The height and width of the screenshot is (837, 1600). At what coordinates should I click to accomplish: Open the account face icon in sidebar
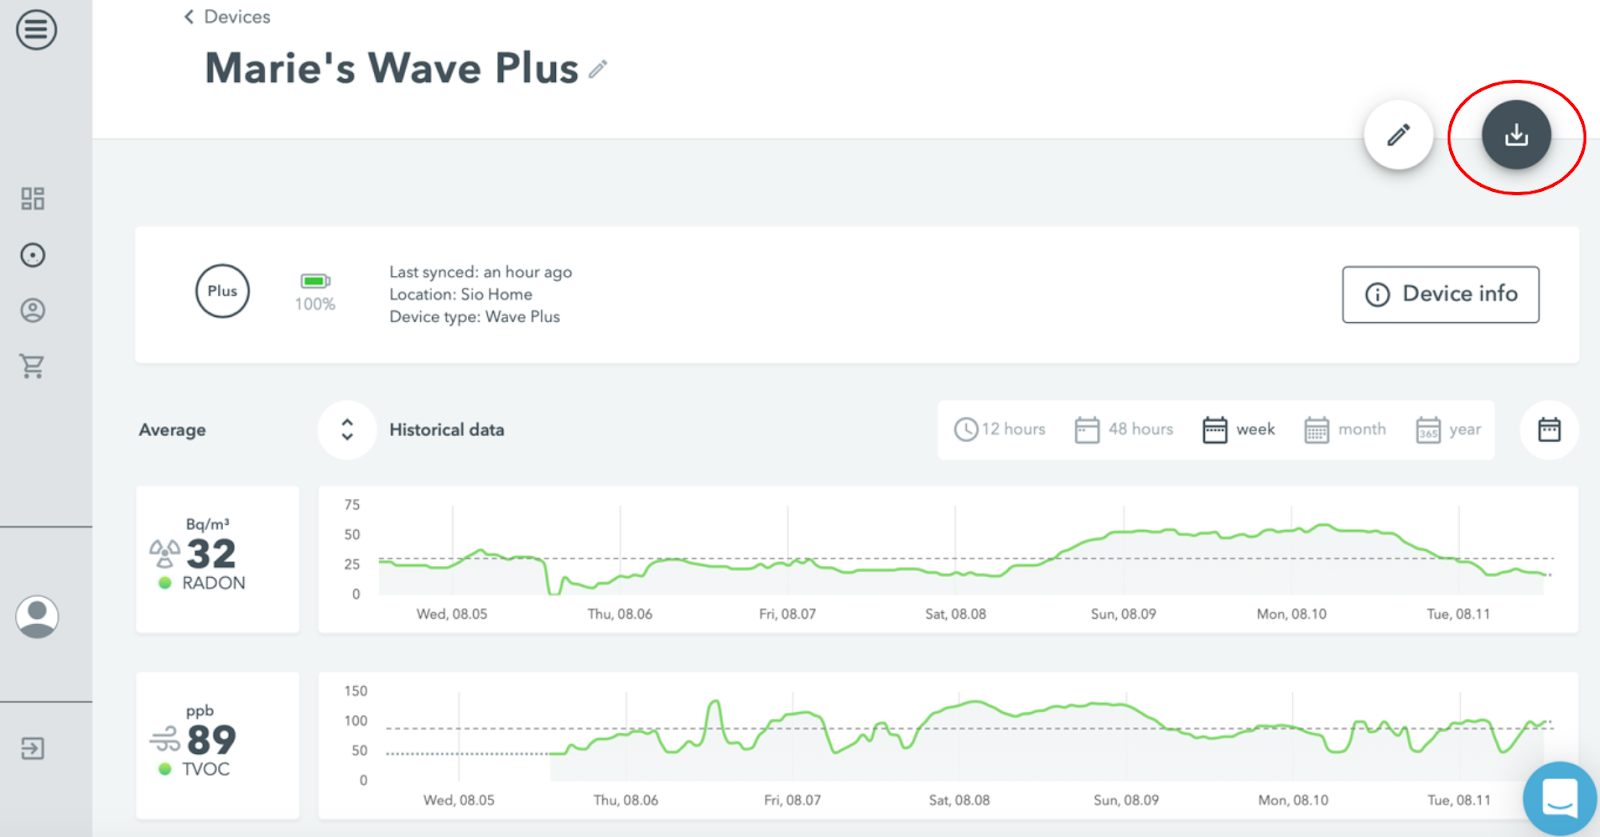(x=33, y=311)
